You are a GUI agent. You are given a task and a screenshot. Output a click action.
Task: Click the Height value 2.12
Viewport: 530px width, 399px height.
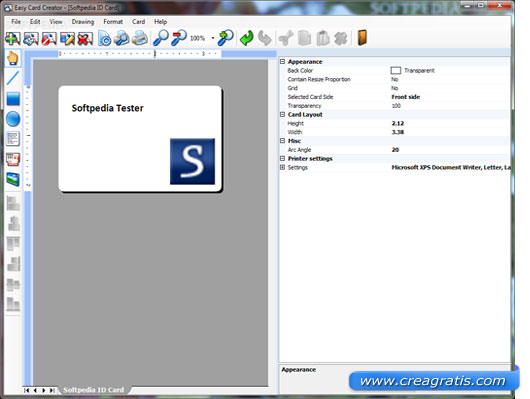[398, 123]
